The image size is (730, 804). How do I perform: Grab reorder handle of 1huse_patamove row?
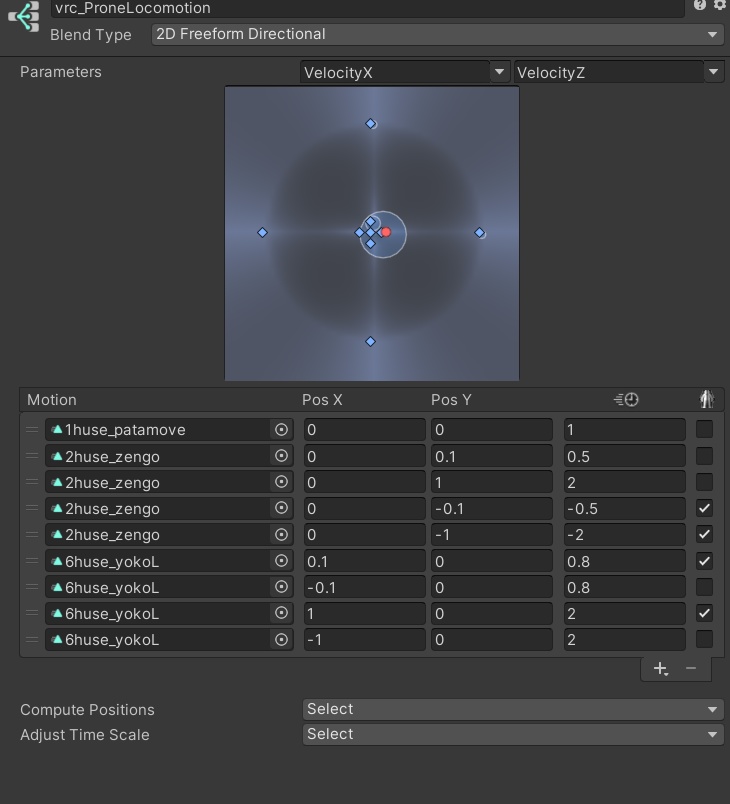pyautogui.click(x=32, y=430)
